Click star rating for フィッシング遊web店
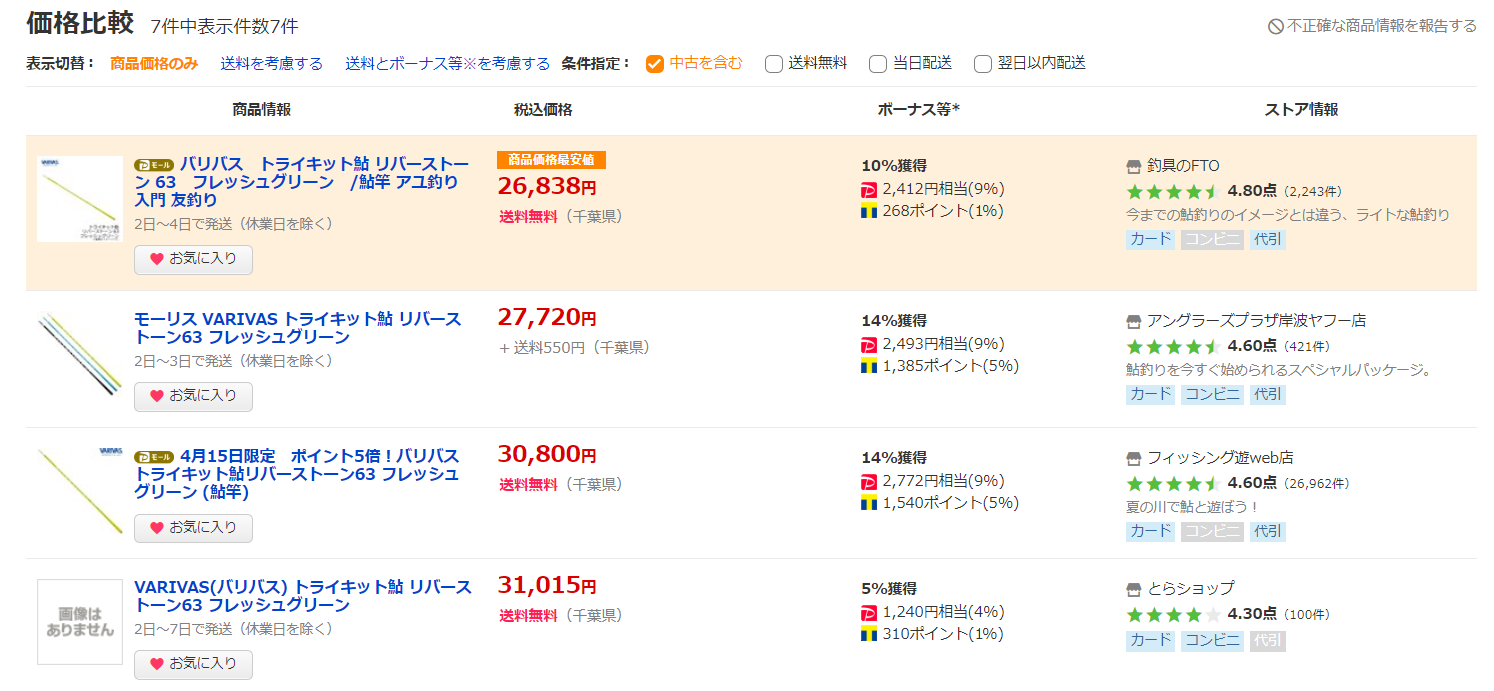The image size is (1494, 691). tap(1173, 483)
